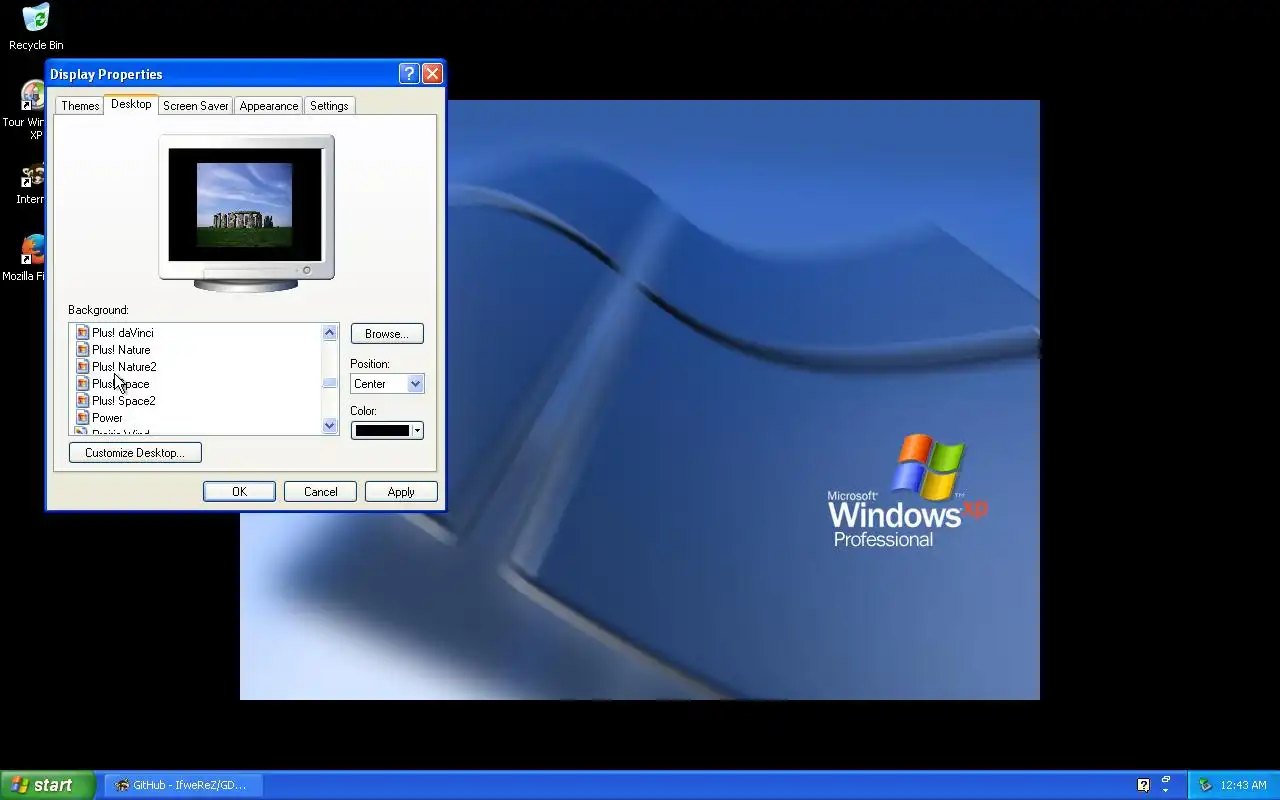Open the Recycle Bin desktop icon
Viewport: 1280px width, 800px height.
tap(36, 27)
